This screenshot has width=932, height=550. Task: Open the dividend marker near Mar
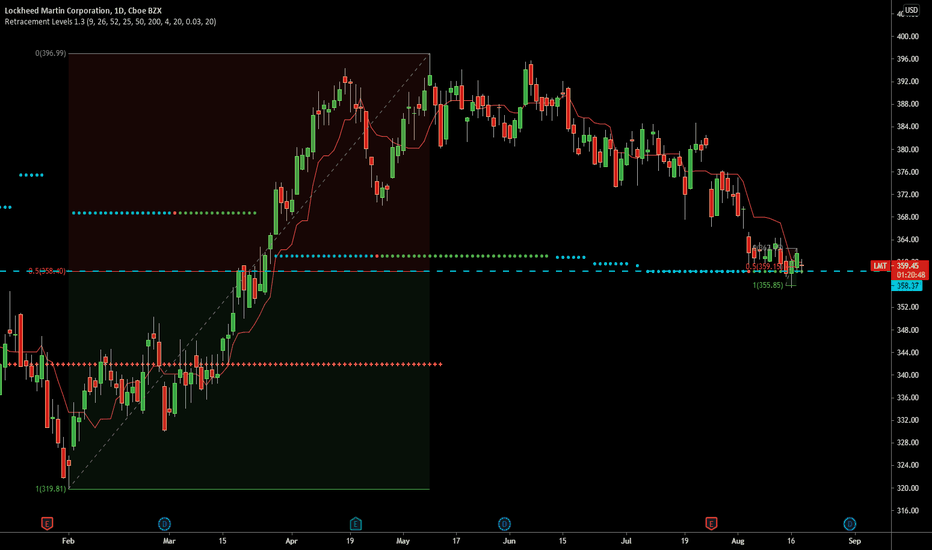point(164,524)
